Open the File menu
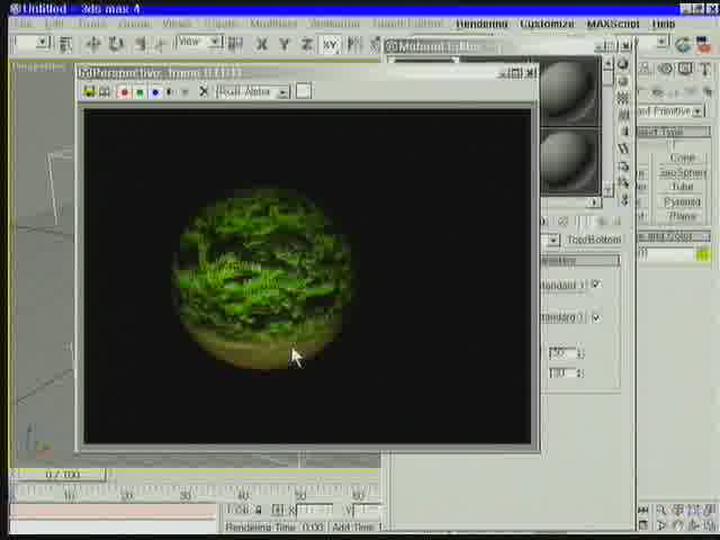 (x=22, y=23)
